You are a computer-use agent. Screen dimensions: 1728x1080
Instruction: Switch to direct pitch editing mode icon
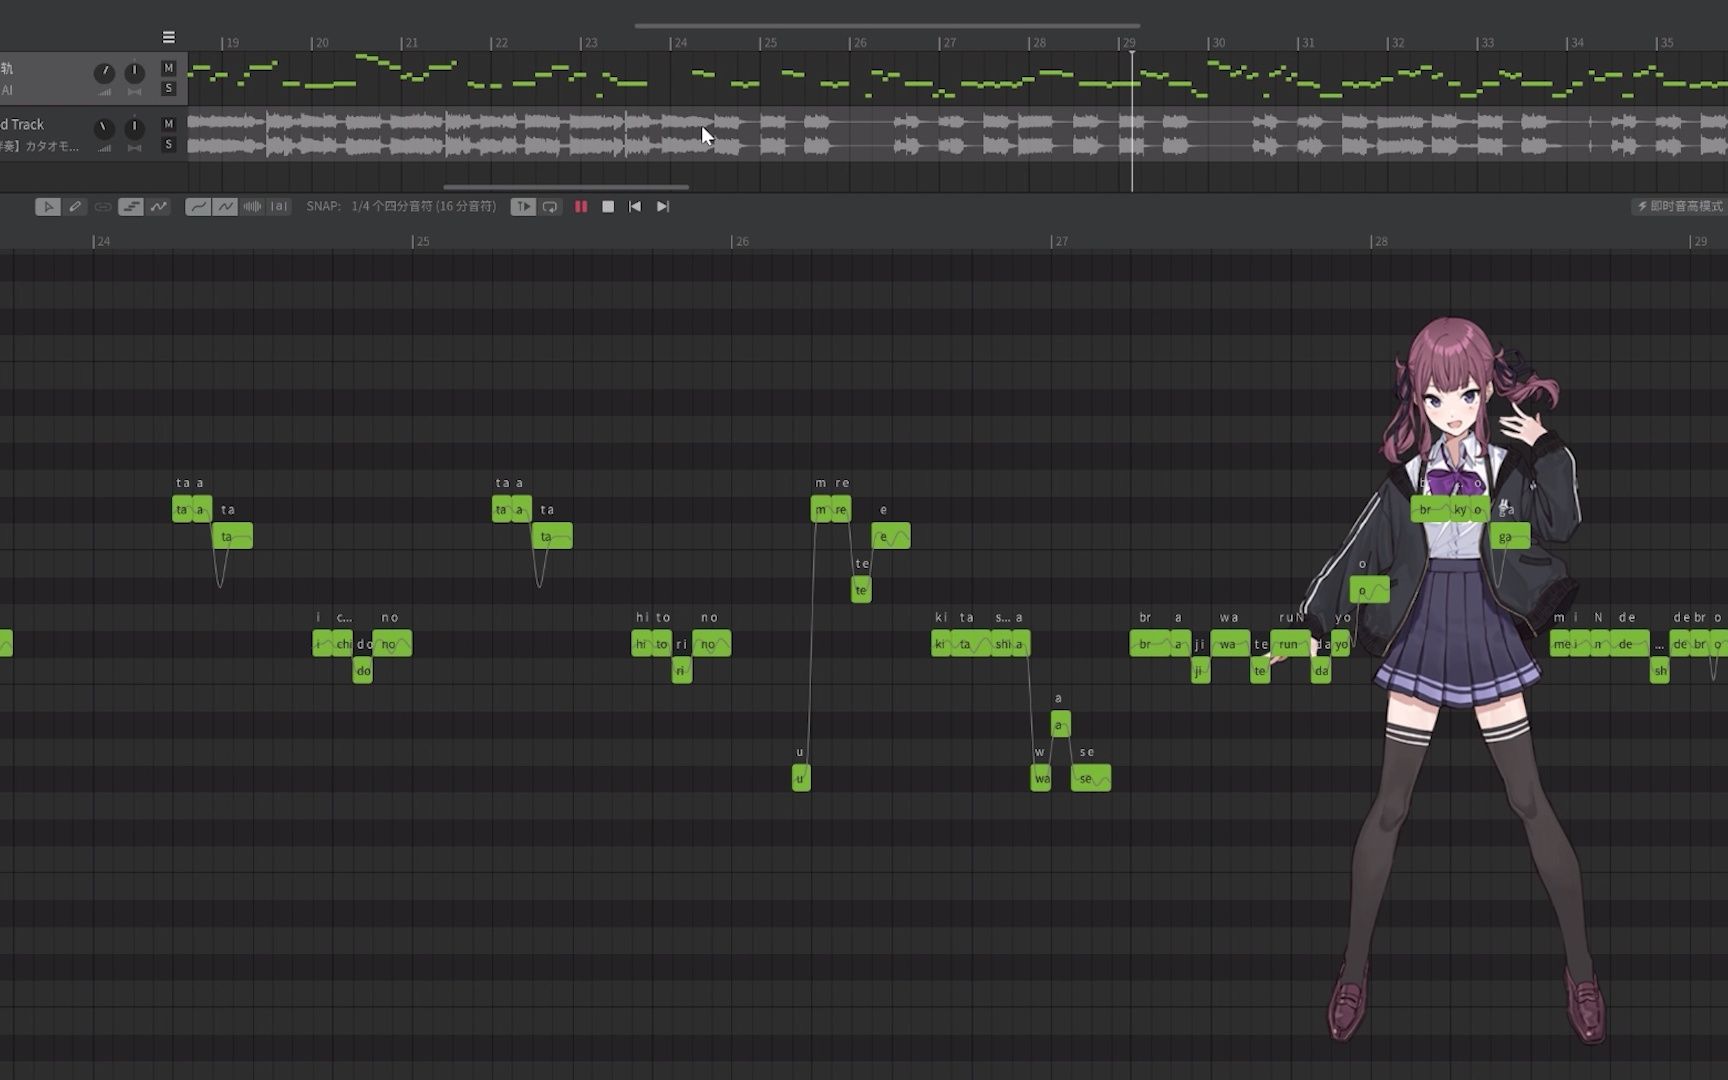pyautogui.click(x=159, y=207)
